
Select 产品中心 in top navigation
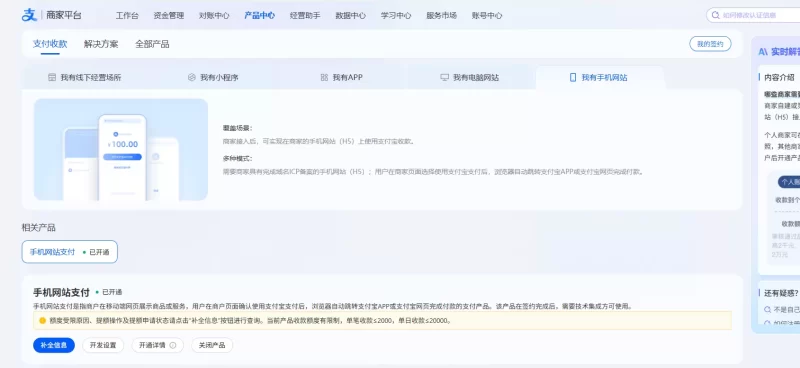(260, 15)
